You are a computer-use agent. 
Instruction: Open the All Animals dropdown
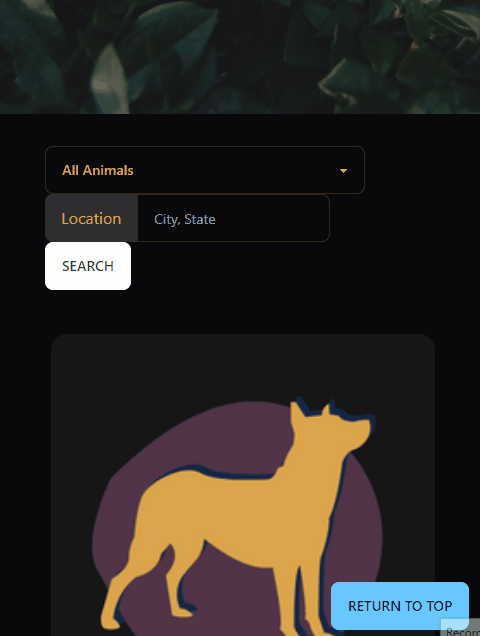click(x=205, y=170)
